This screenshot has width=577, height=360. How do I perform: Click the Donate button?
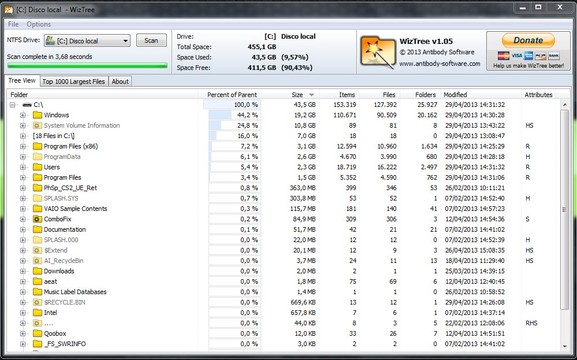[x=528, y=40]
